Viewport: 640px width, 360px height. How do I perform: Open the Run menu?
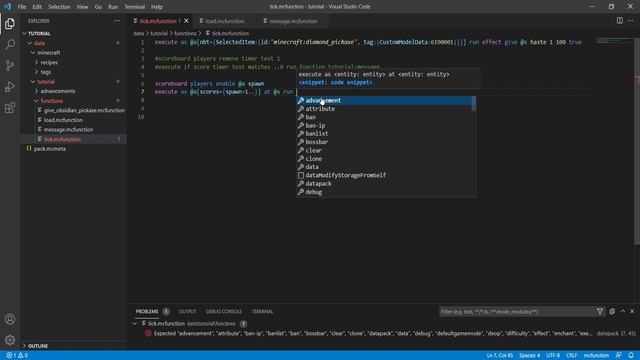click(x=113, y=7)
